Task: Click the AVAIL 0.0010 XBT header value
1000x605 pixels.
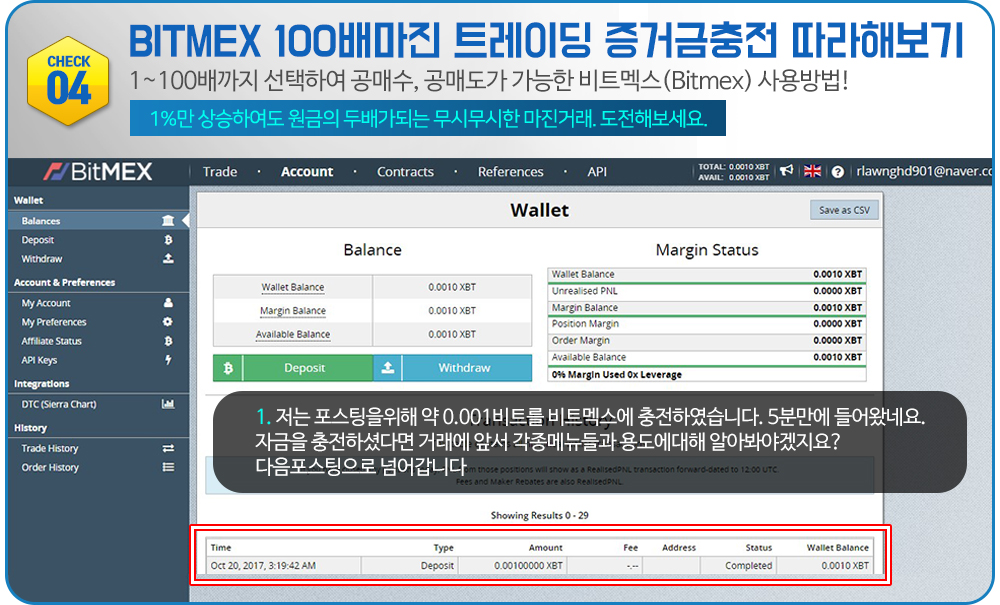Action: tap(733, 177)
